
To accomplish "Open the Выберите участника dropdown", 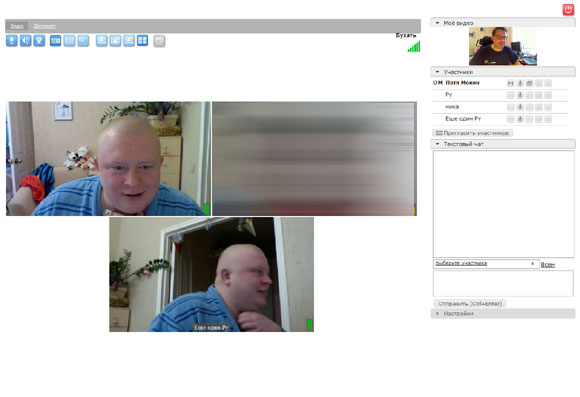I will [486, 264].
